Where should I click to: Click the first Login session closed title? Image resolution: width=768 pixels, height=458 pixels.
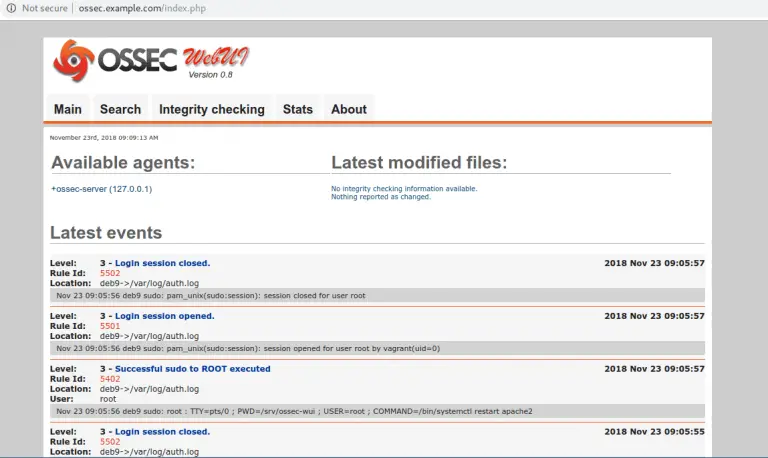click(x=162, y=263)
